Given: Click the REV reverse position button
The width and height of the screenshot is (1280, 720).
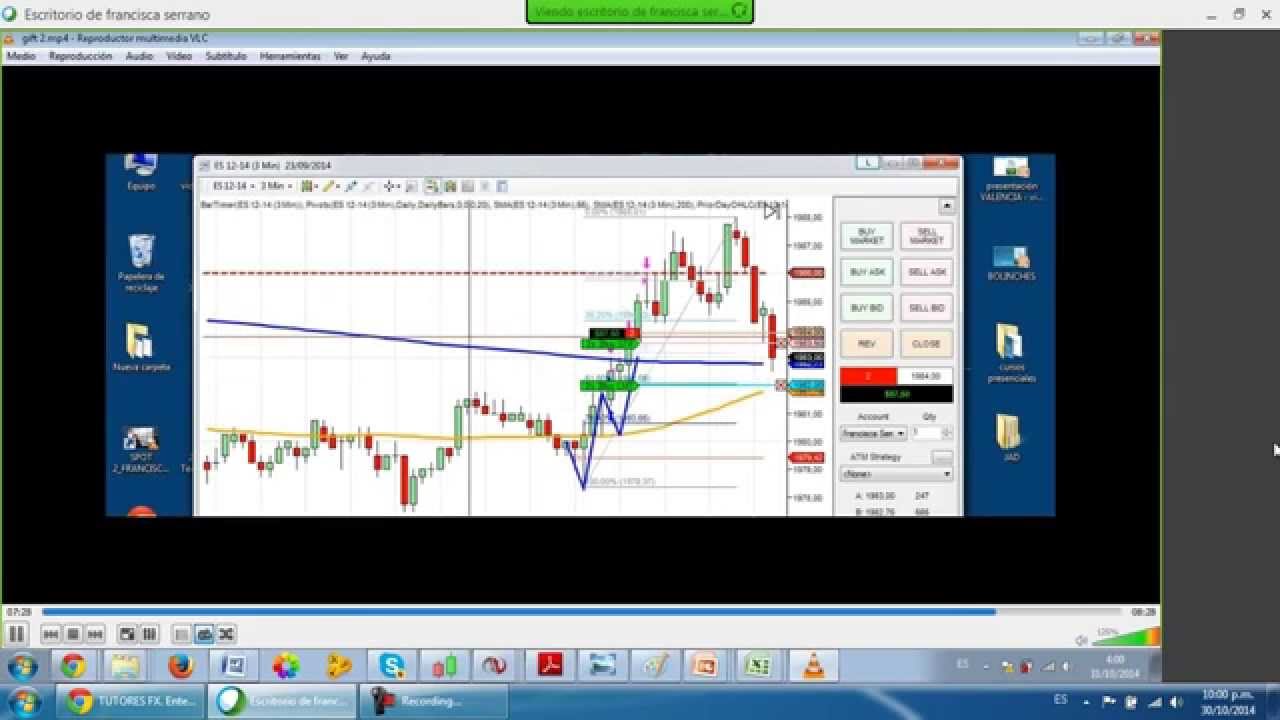Looking at the screenshot, I should coord(866,344).
